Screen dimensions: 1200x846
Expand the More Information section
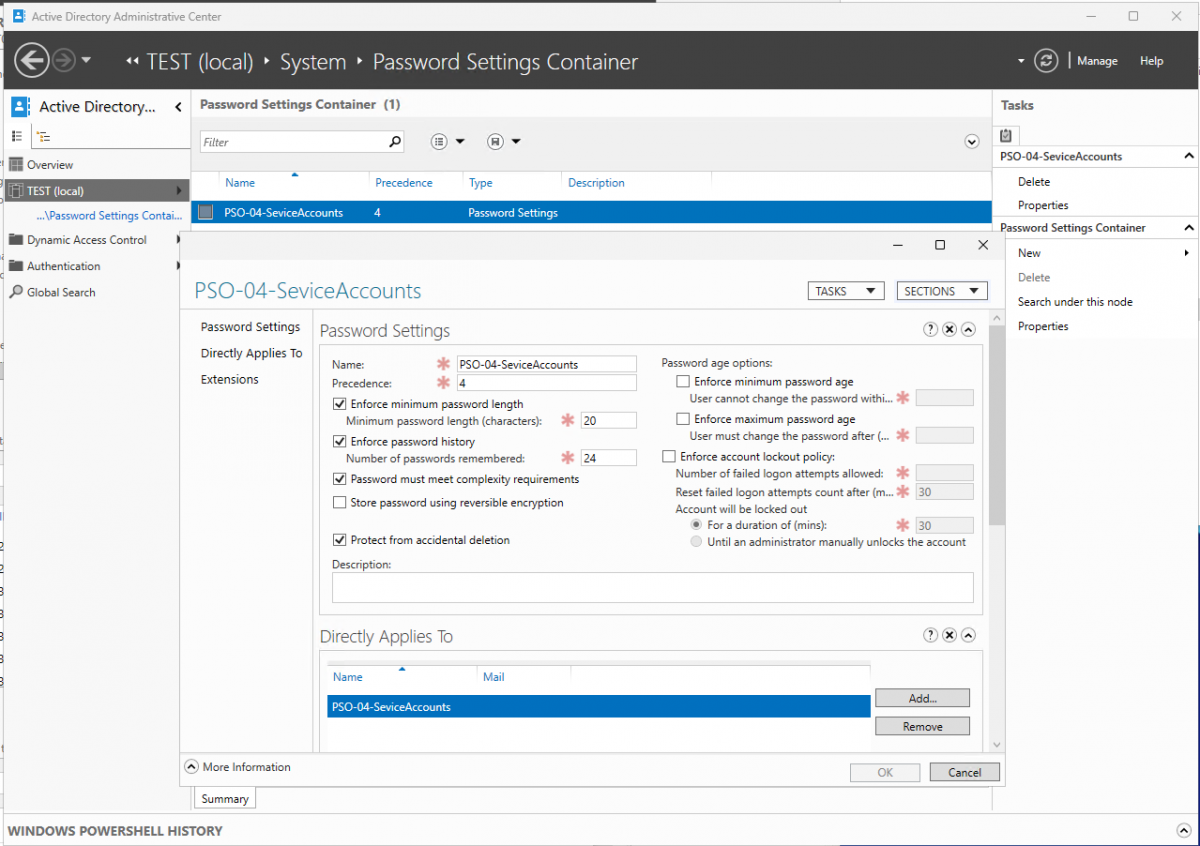(192, 767)
